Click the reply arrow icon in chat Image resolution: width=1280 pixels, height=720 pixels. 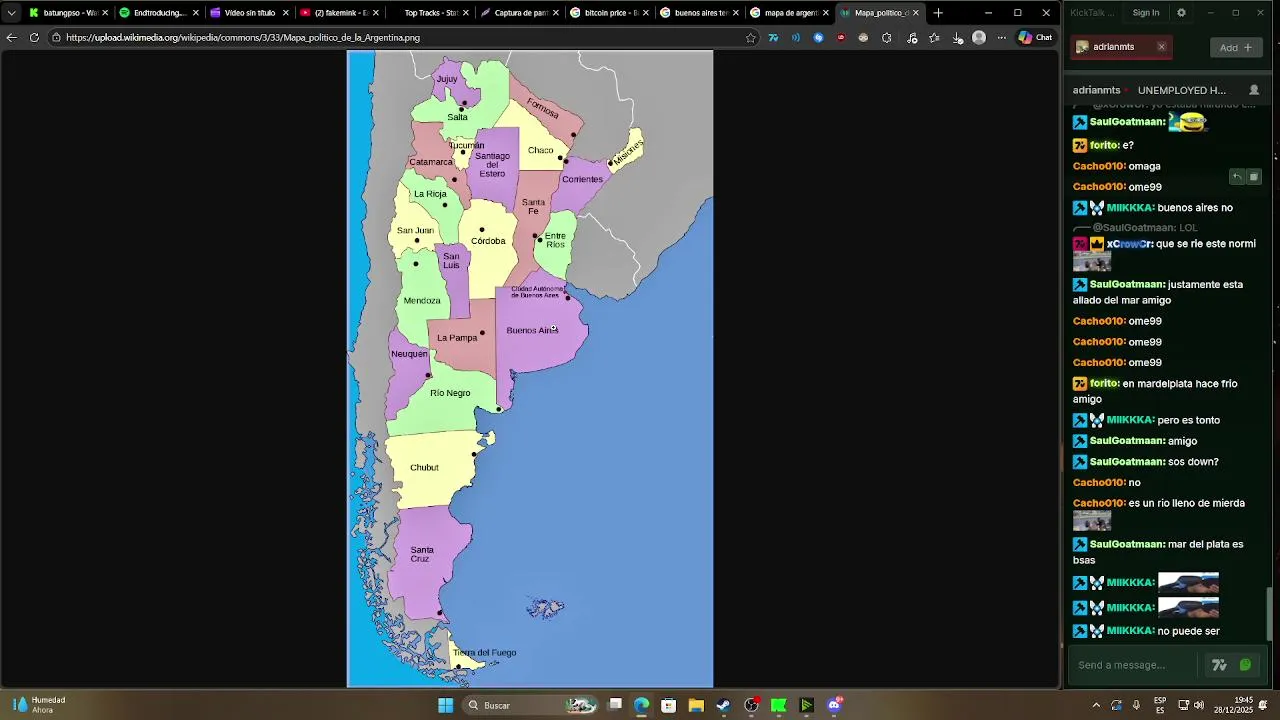click(x=1237, y=177)
